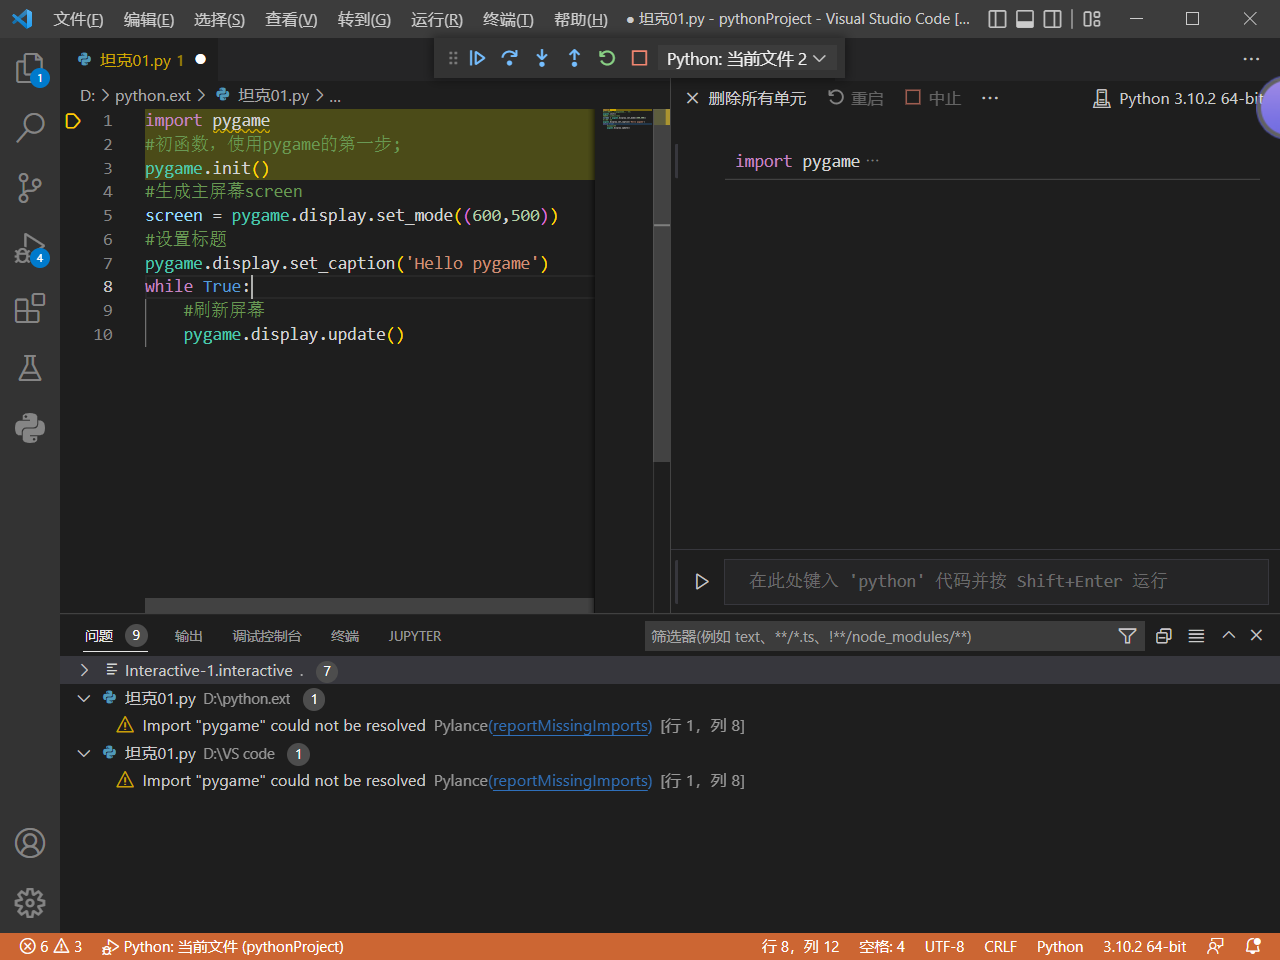Click Step Over in debug toolbar

click(510, 59)
